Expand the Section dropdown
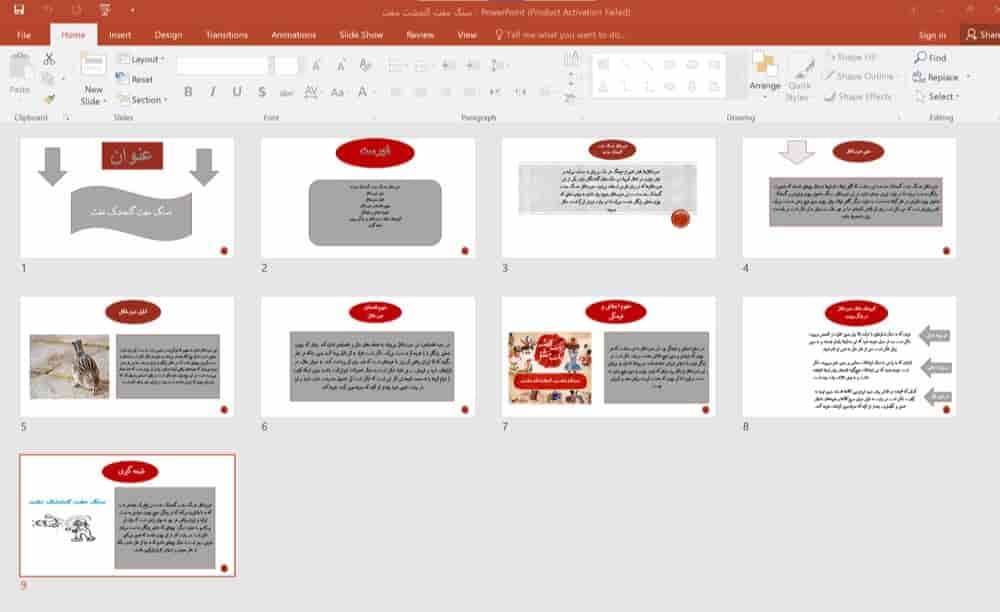 pyautogui.click(x=143, y=99)
